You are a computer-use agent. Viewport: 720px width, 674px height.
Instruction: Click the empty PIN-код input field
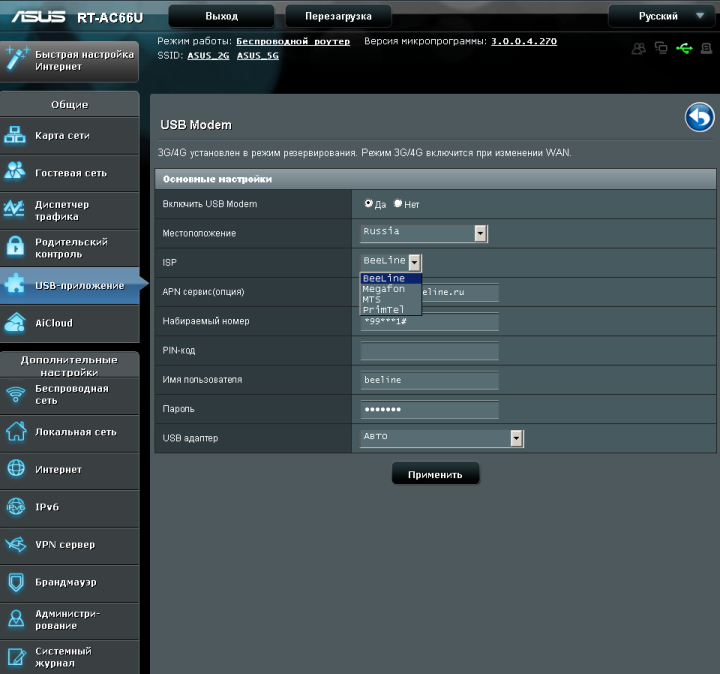pos(429,351)
